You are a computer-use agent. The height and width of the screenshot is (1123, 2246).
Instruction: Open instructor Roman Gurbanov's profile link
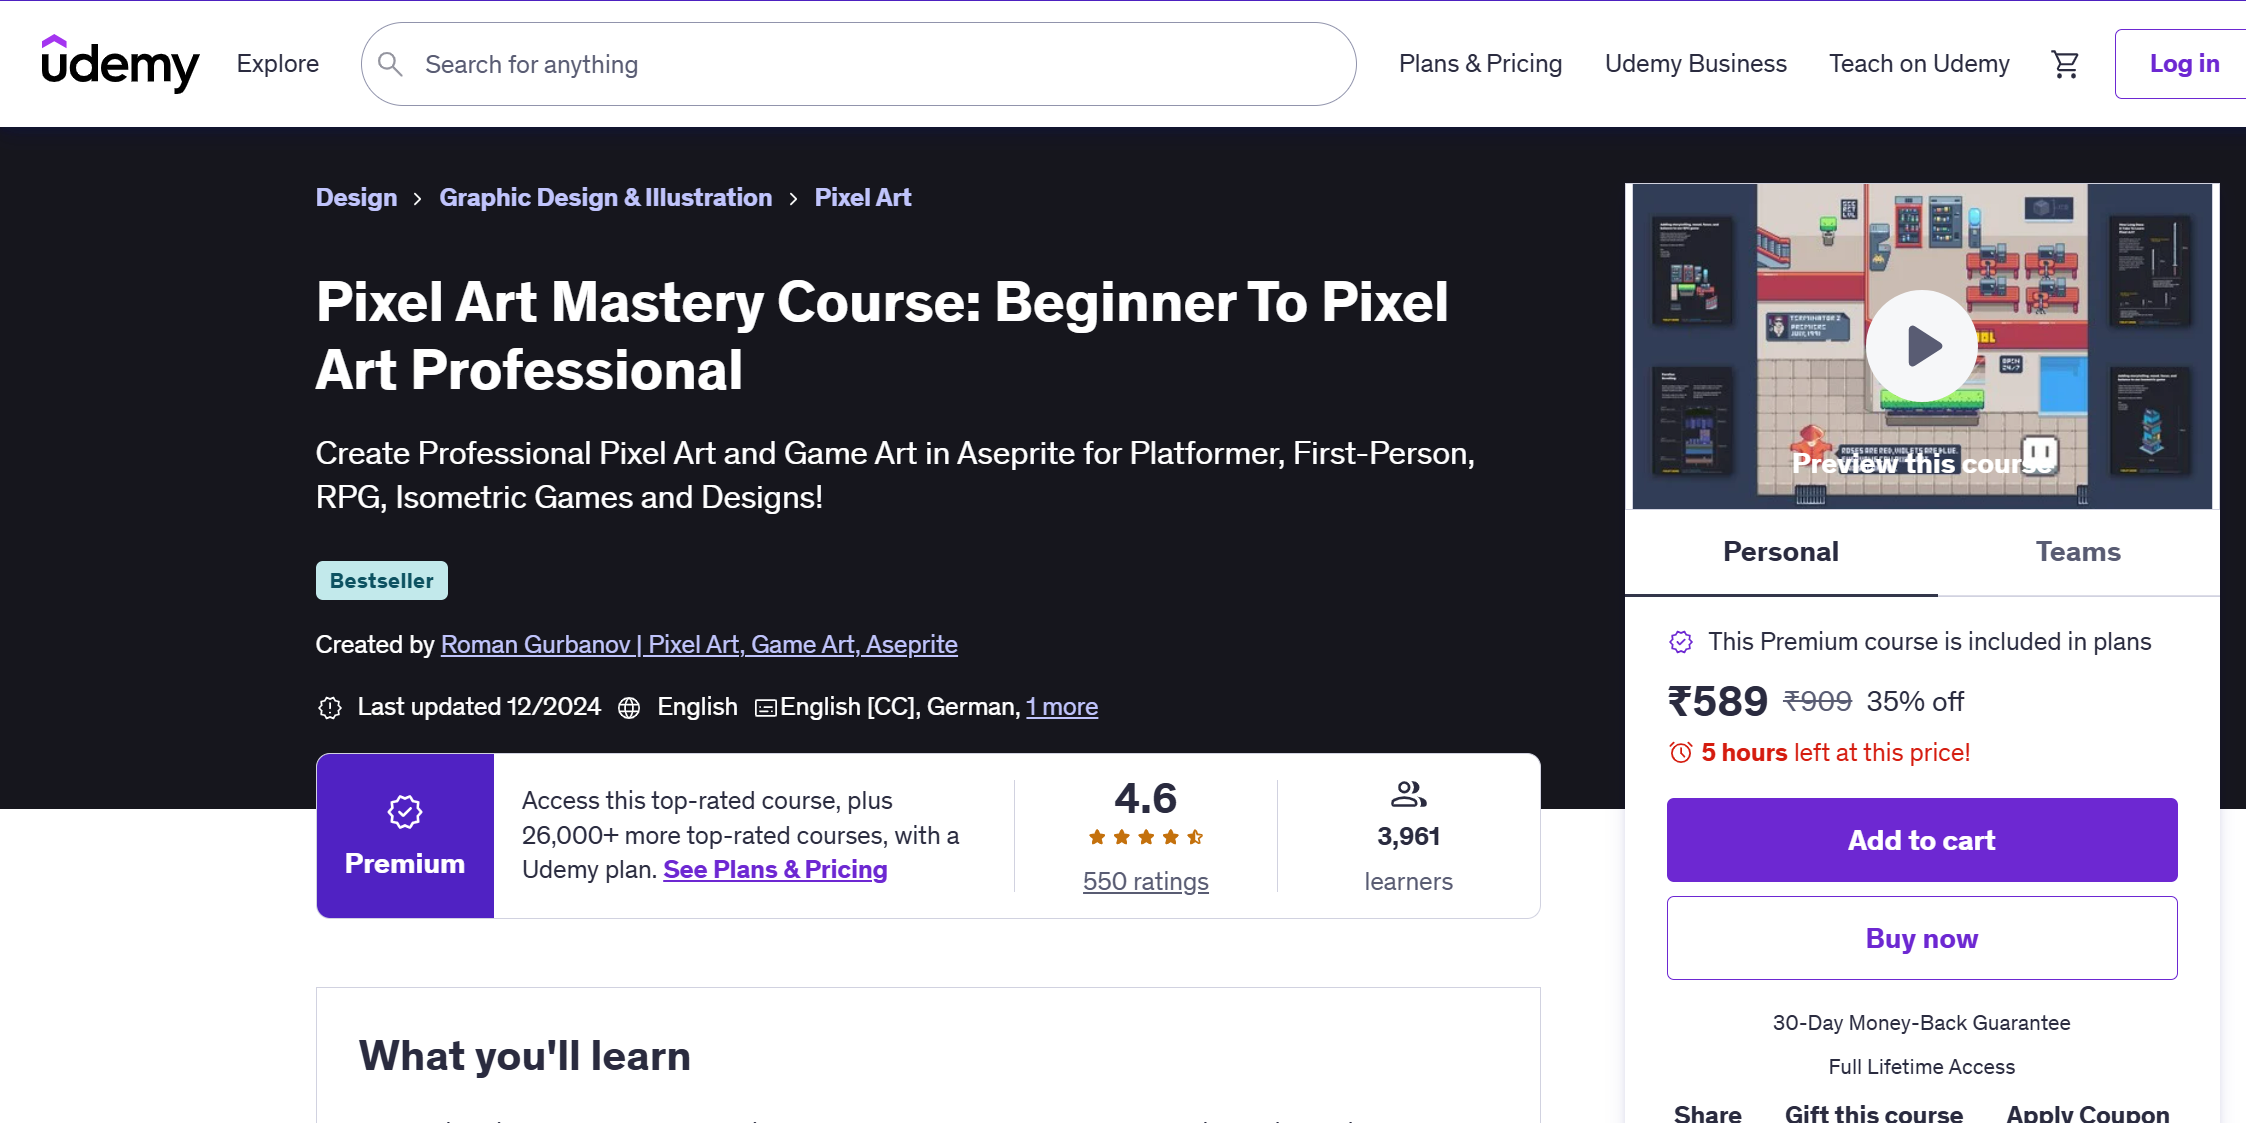699,645
